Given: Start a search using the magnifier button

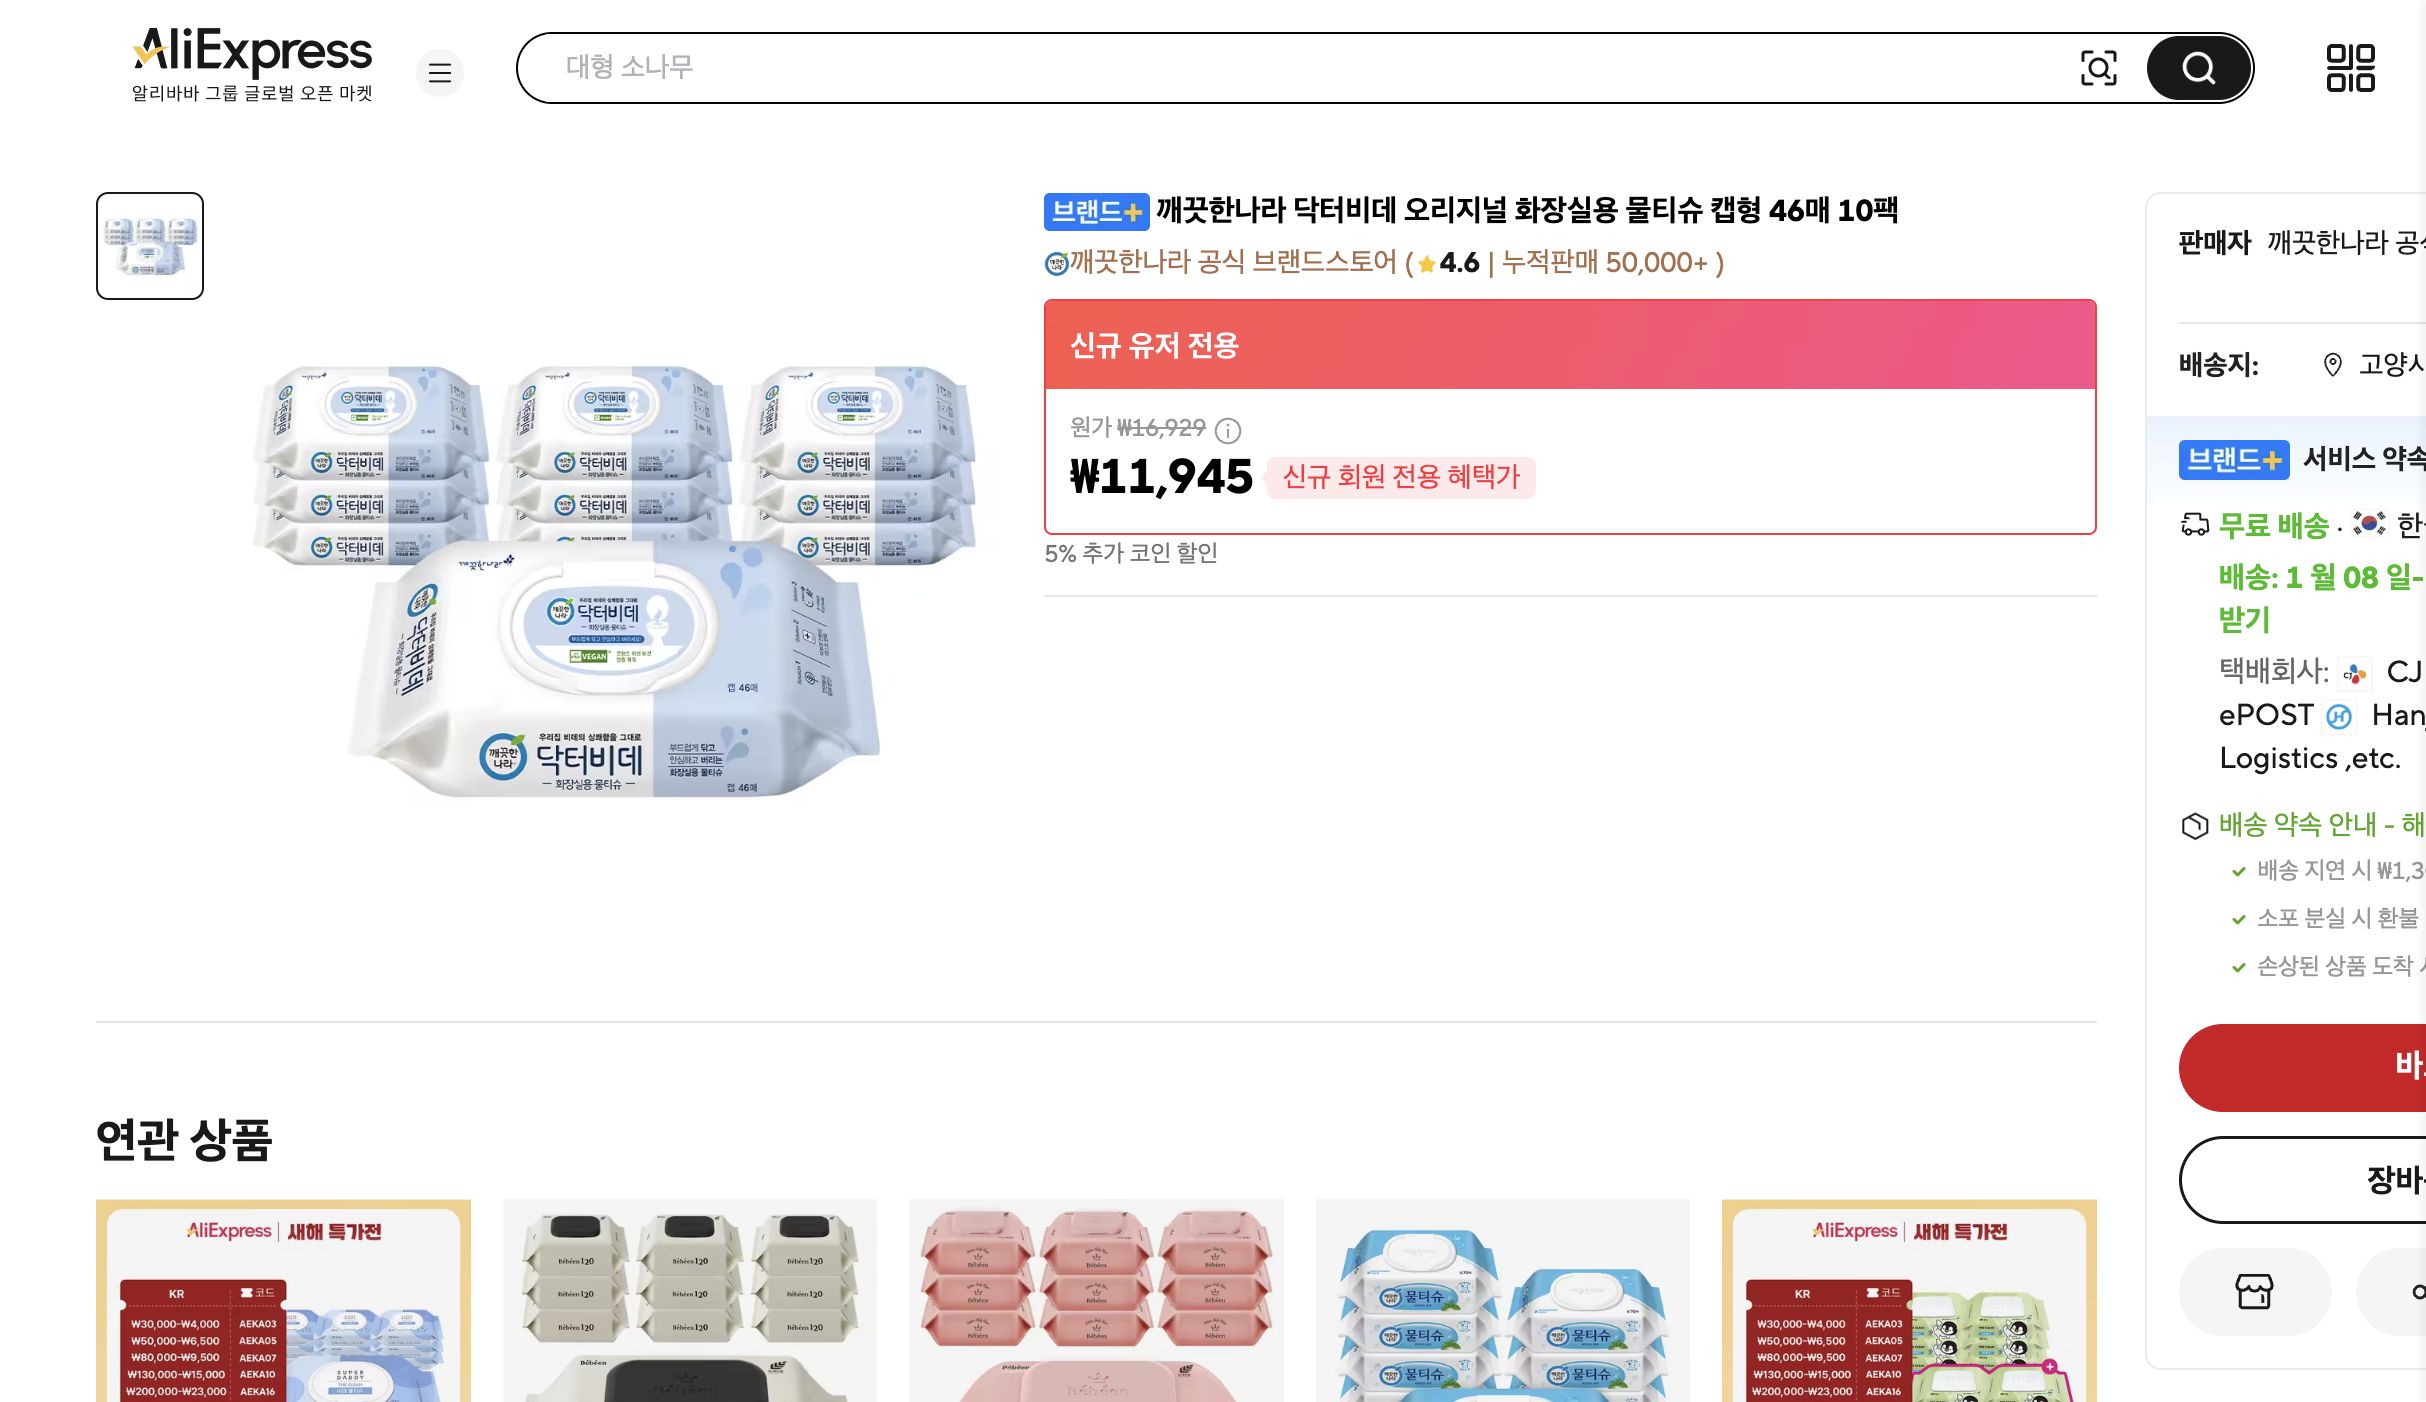Looking at the screenshot, I should pos(2197,68).
